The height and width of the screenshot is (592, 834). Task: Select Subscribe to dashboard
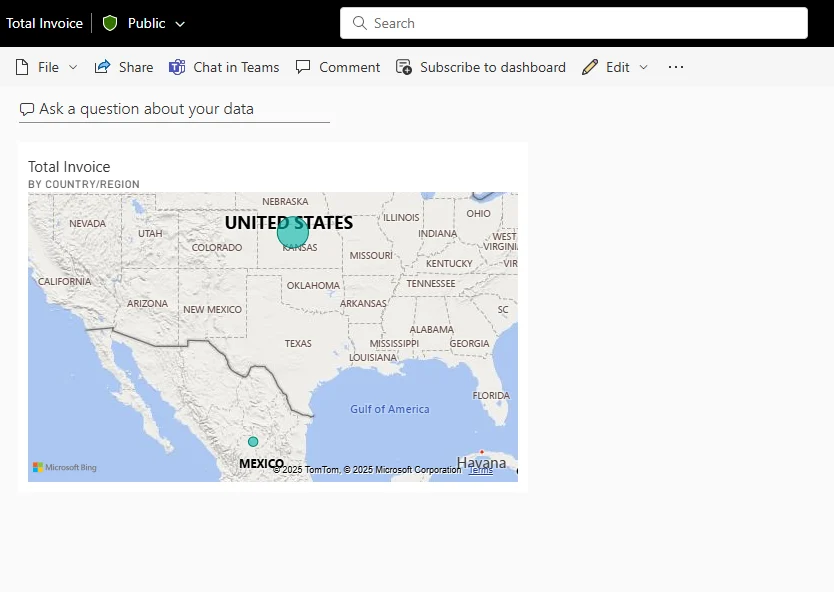493,68
